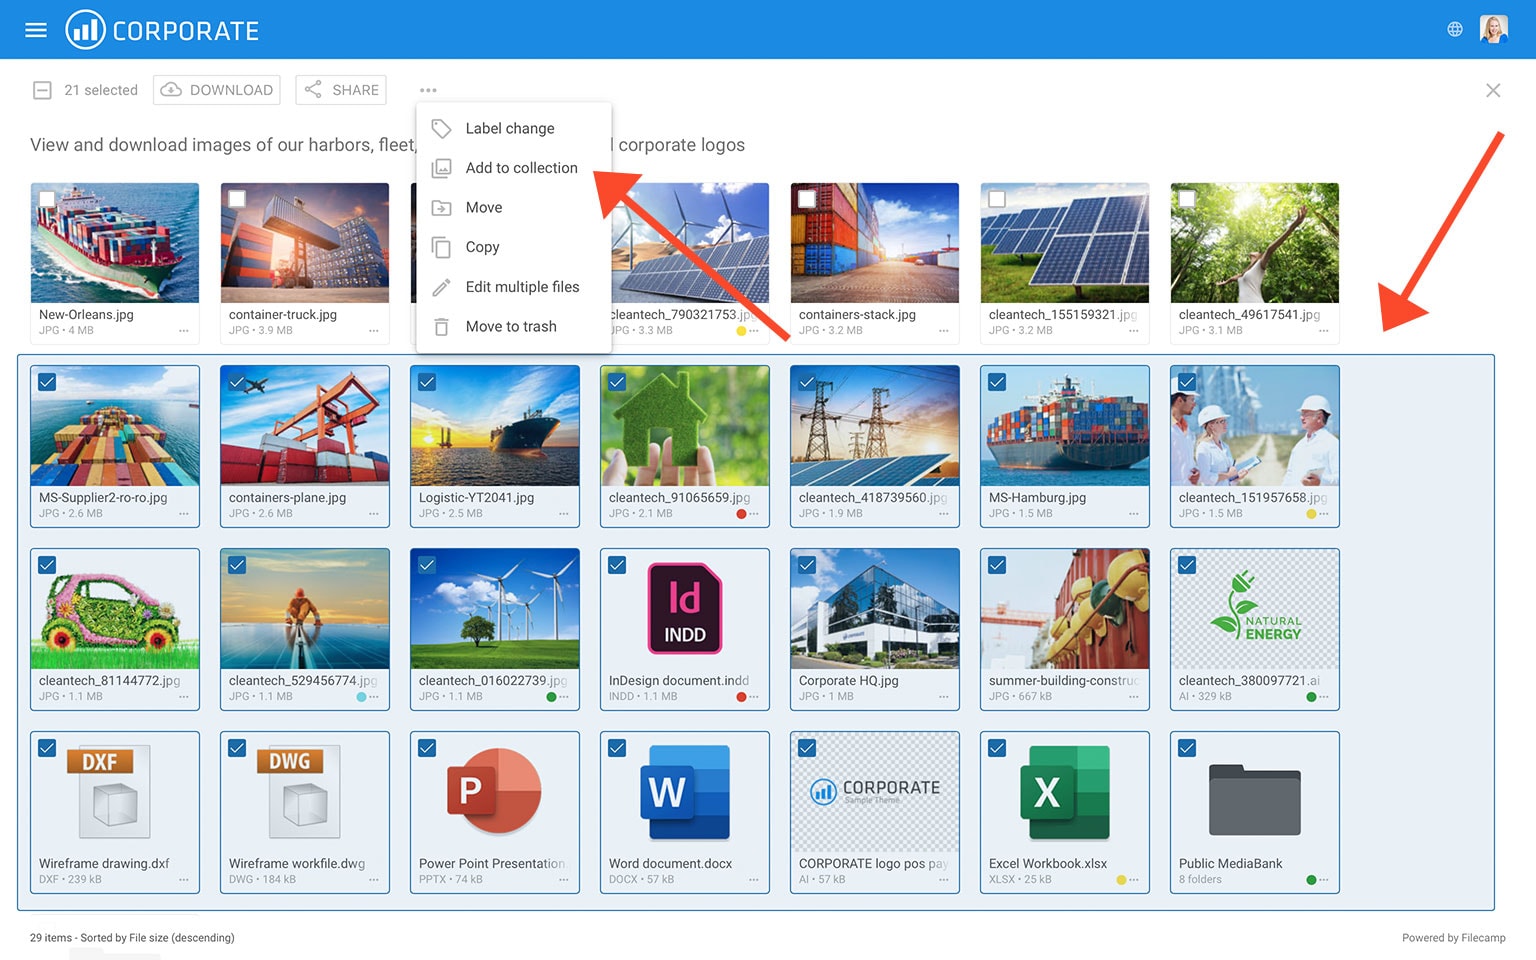The width and height of the screenshot is (1536, 960).
Task: Check the cleantech_155159321.jpg checkbox
Action: point(997,199)
